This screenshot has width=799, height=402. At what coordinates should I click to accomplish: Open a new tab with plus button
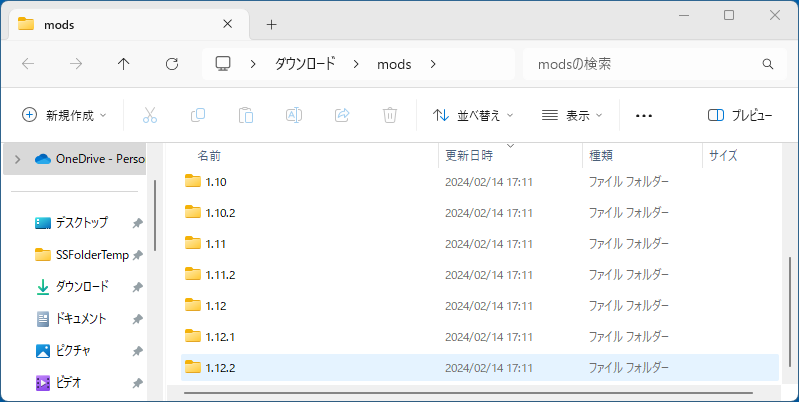(271, 24)
